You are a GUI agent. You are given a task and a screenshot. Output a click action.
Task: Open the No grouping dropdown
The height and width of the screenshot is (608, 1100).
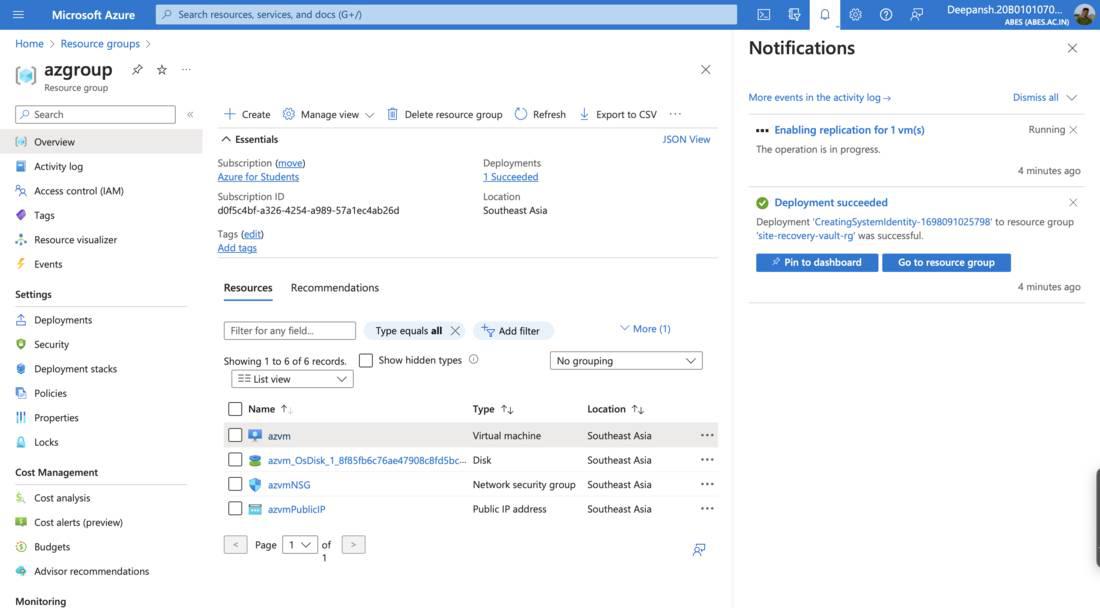tap(626, 361)
